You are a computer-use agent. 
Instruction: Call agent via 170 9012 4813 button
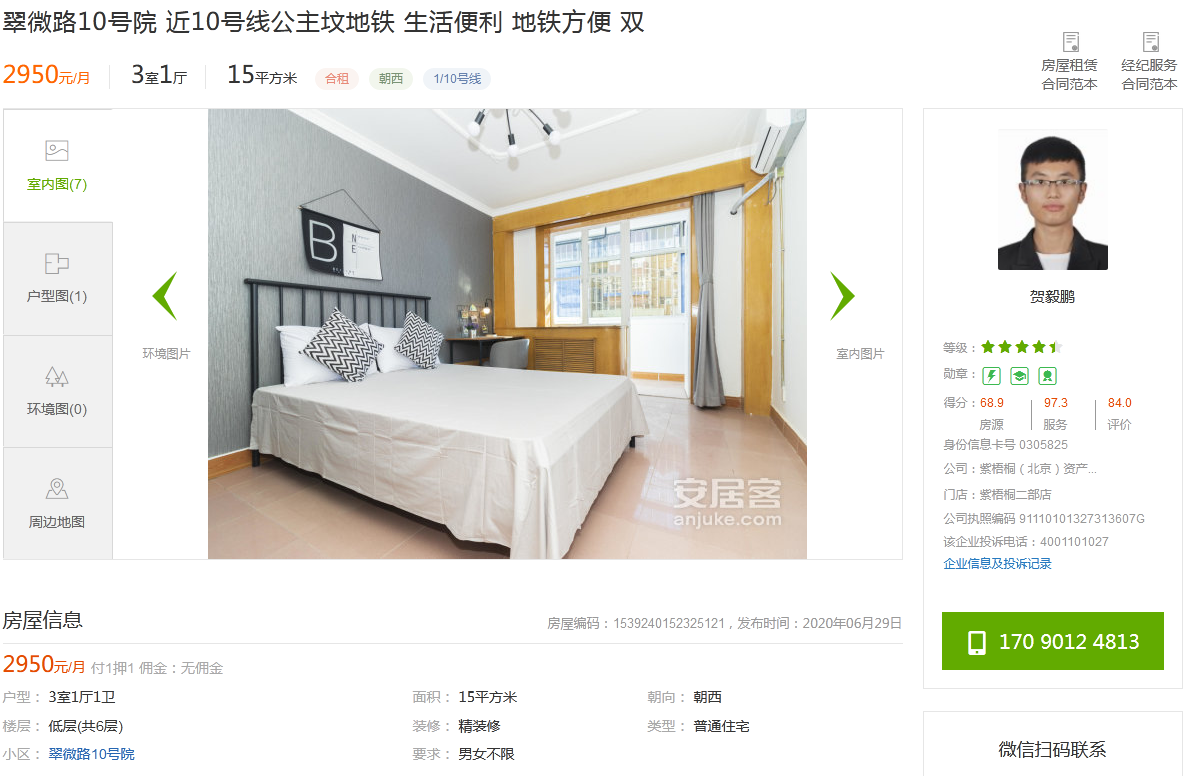pyautogui.click(x=1052, y=641)
